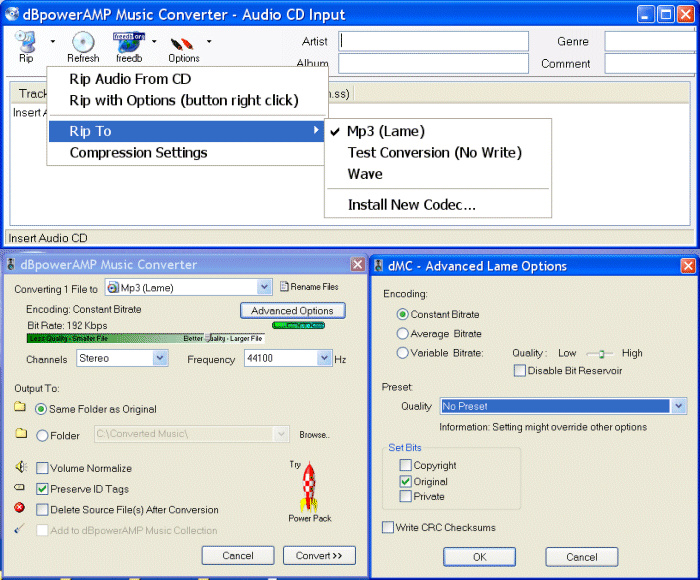Click Cancel in Advanced Lame Options
The image size is (700, 580).
click(x=582, y=557)
